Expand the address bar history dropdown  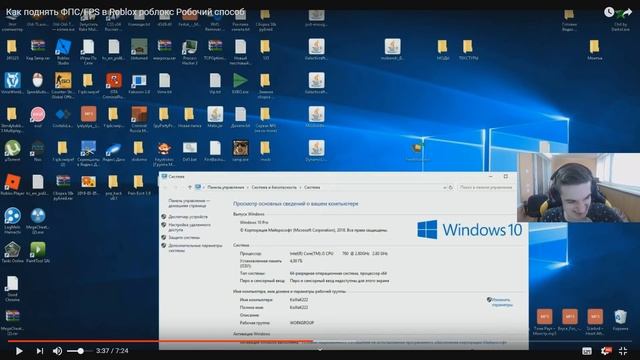point(444,187)
